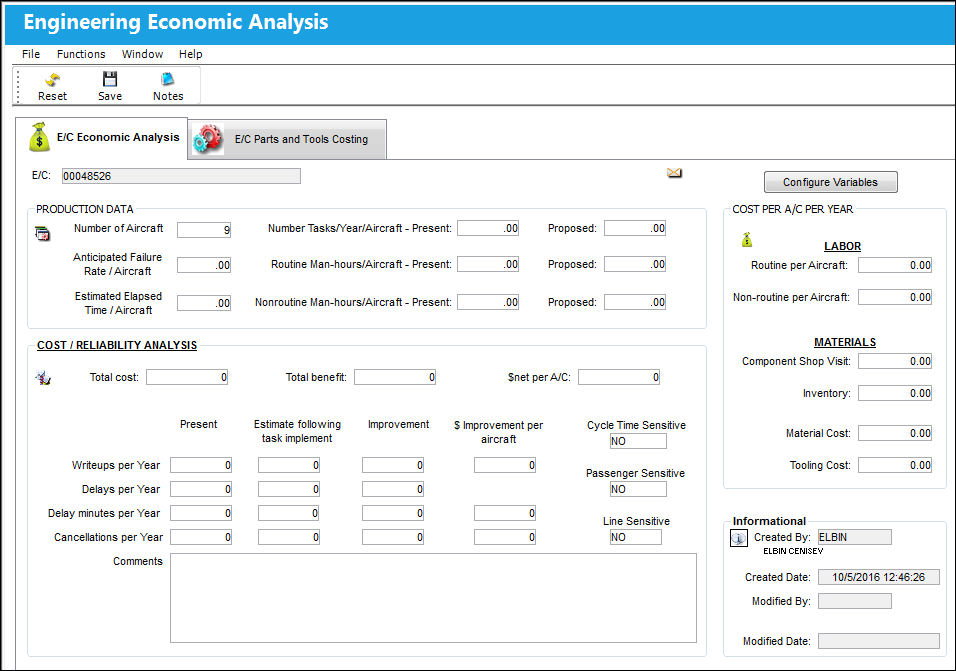The image size is (956, 671).
Task: Click the Configure Variables button
Action: coord(830,182)
